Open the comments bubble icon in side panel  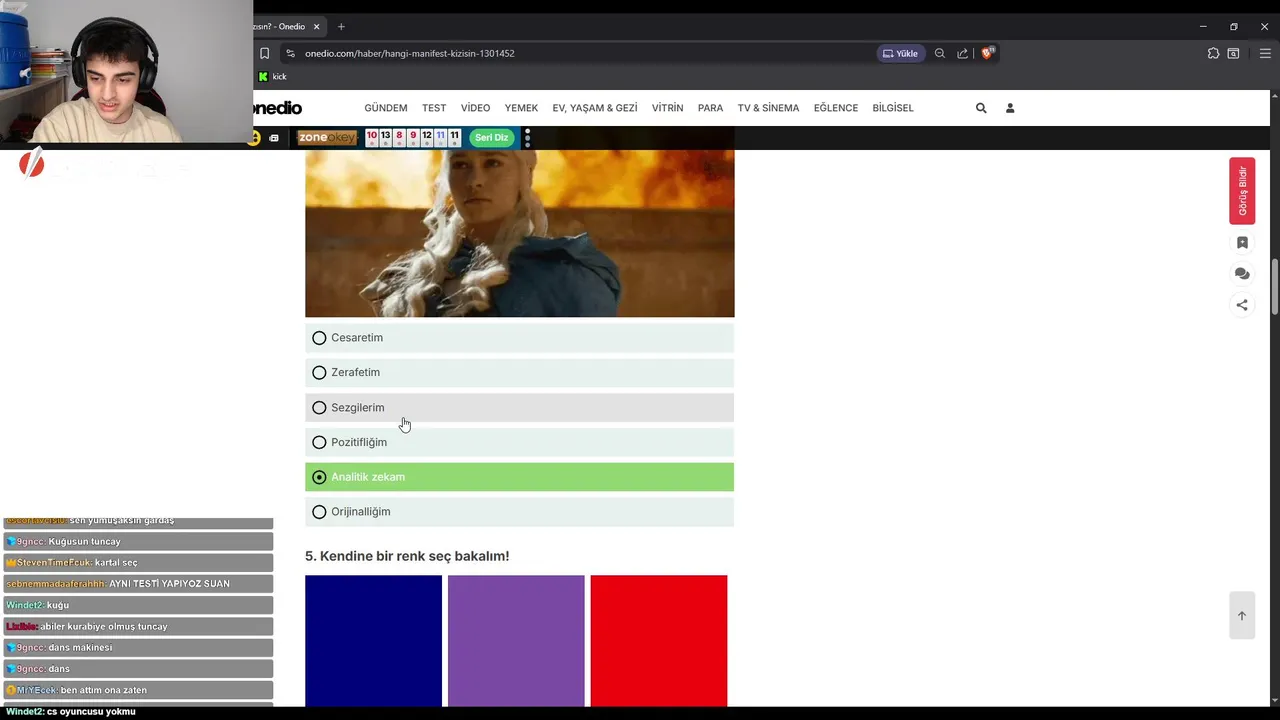(1242, 274)
